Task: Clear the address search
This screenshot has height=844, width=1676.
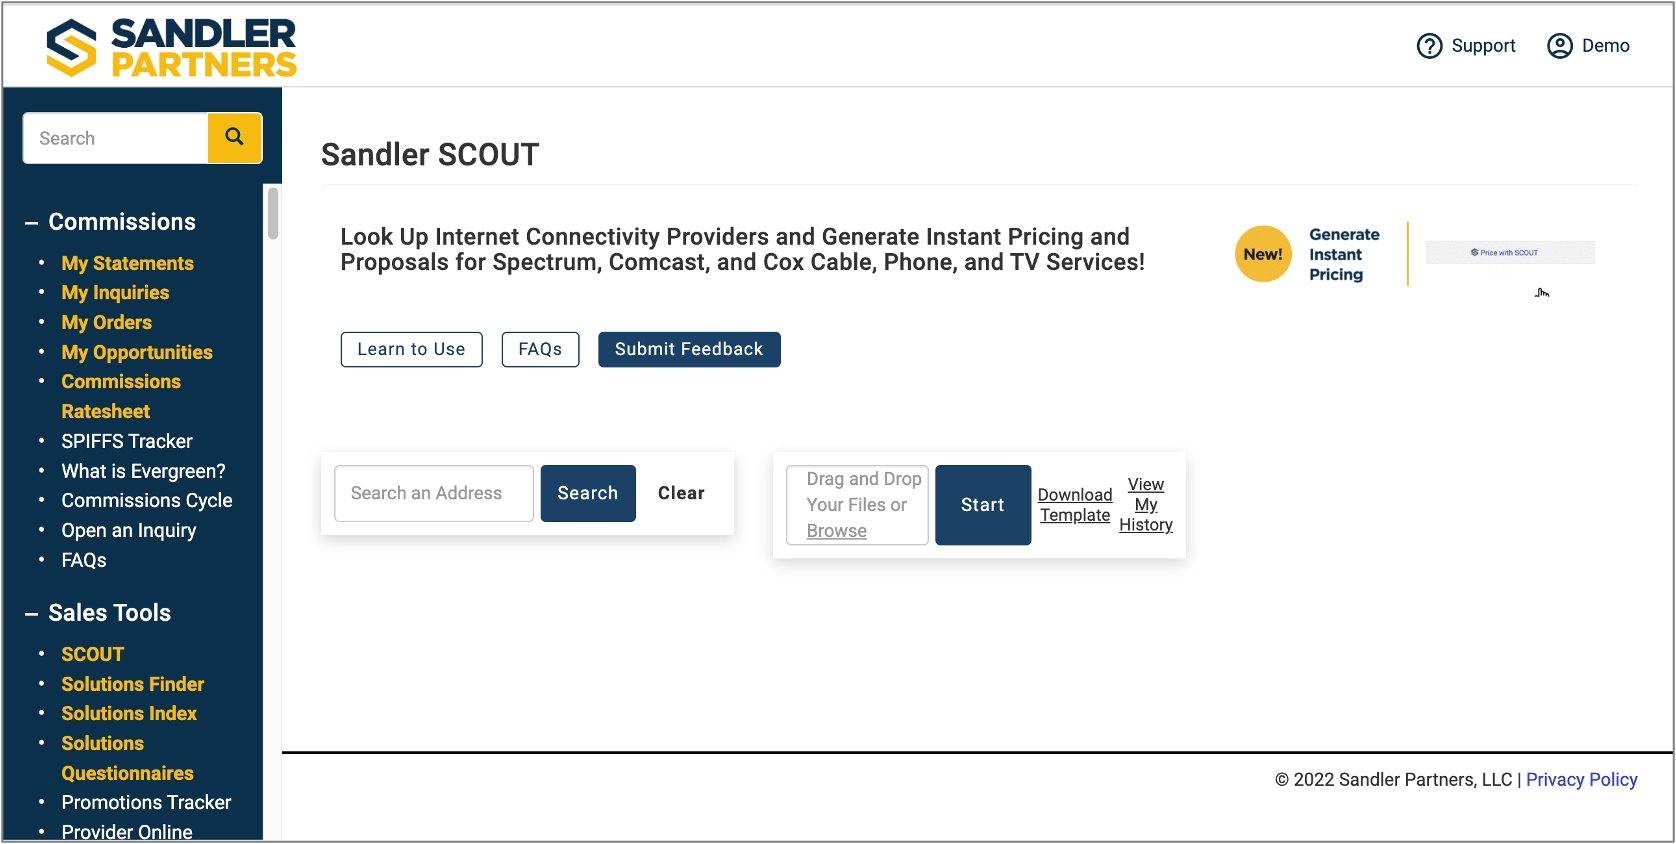Action: [681, 493]
